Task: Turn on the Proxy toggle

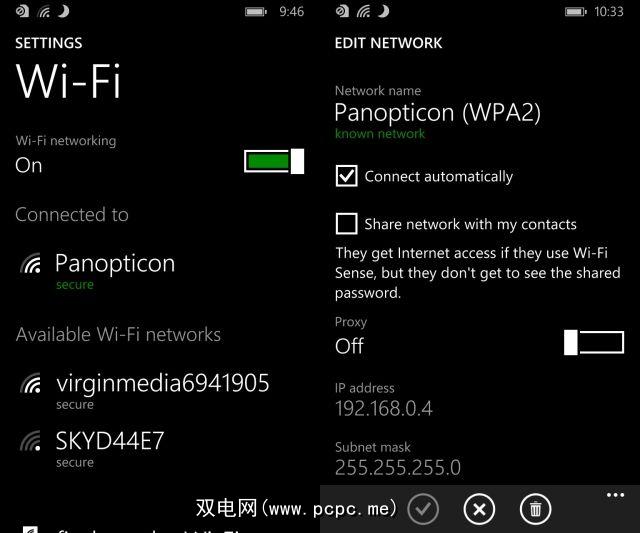Action: (x=594, y=342)
